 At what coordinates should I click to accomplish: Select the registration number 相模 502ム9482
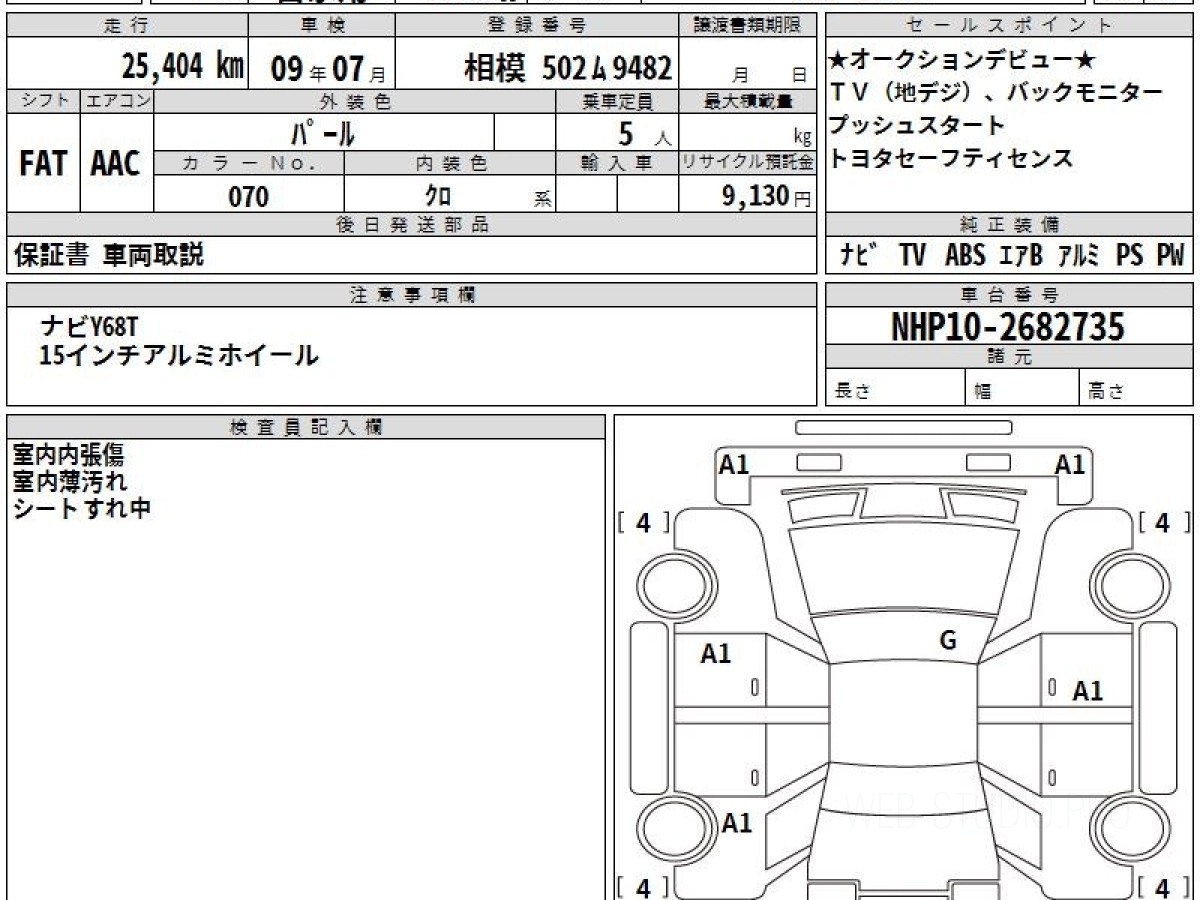(567, 68)
